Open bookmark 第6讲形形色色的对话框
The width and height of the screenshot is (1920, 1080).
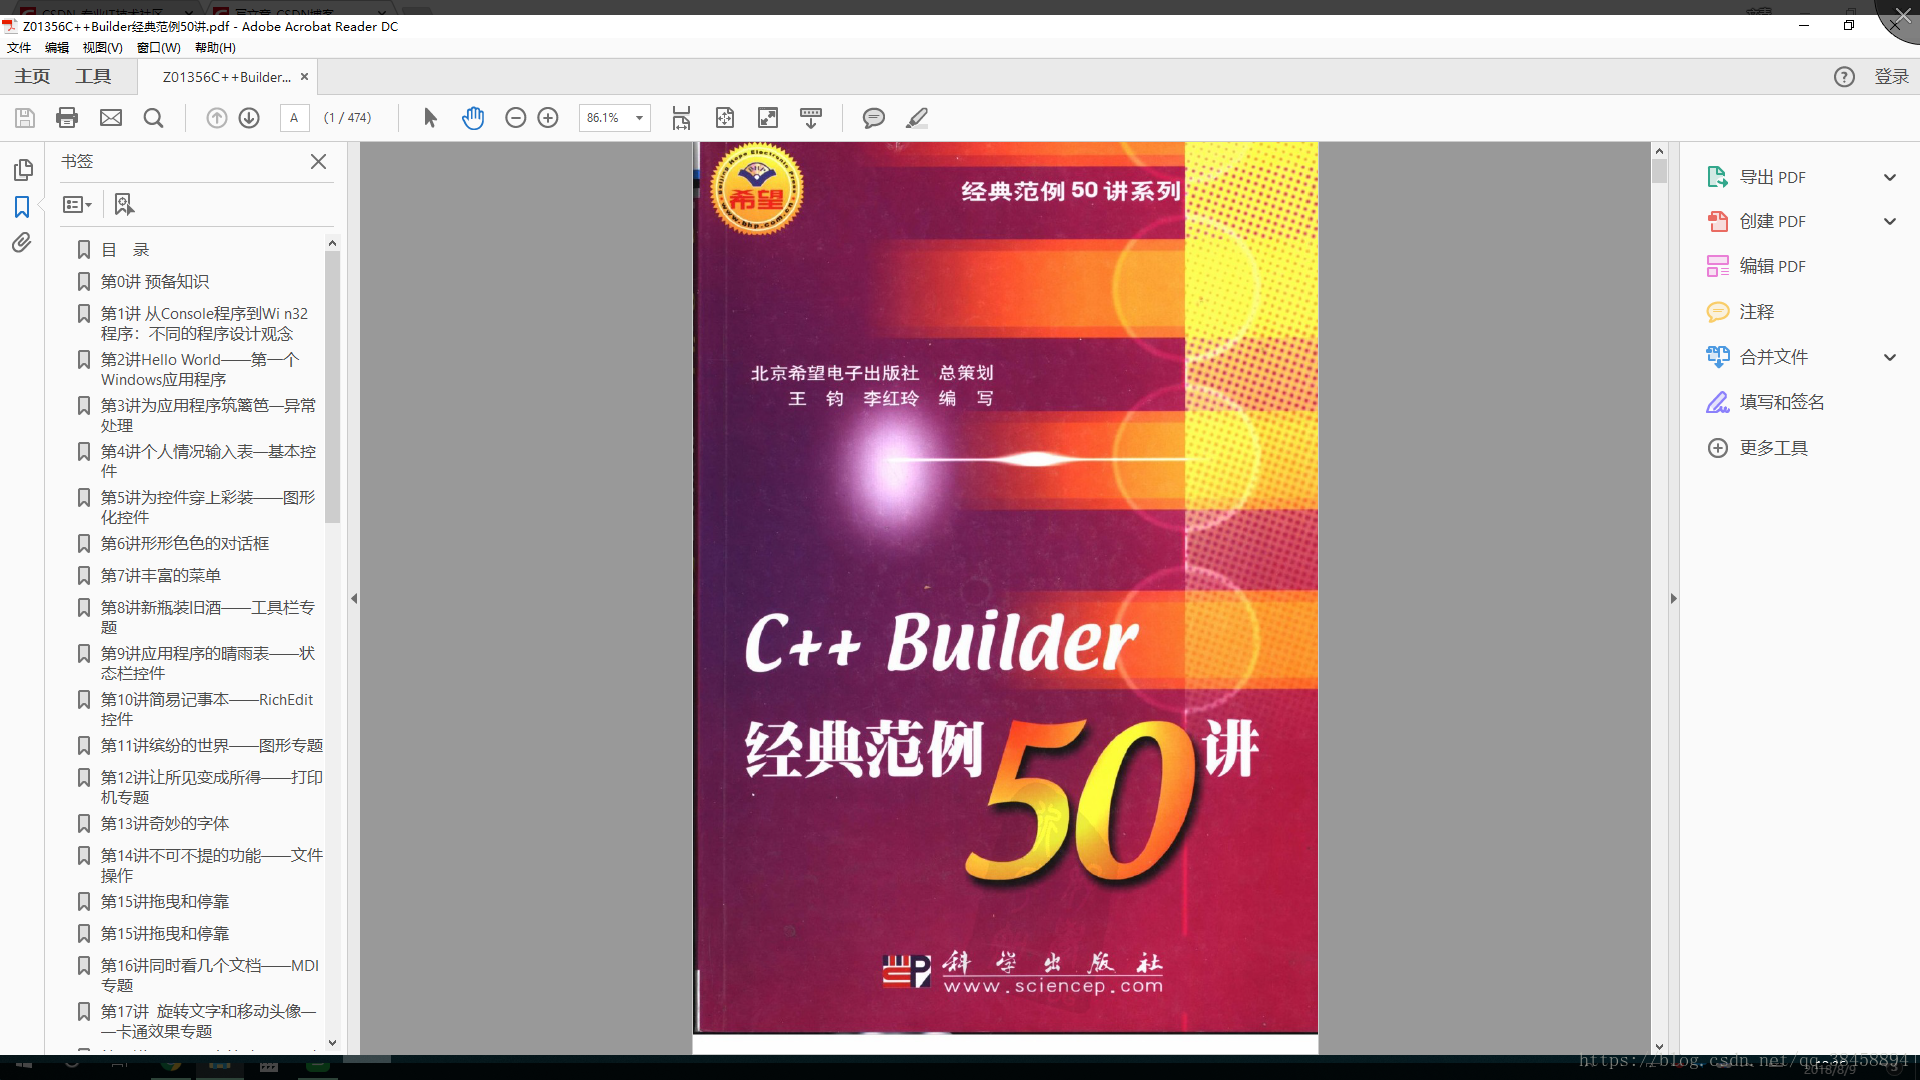point(185,544)
